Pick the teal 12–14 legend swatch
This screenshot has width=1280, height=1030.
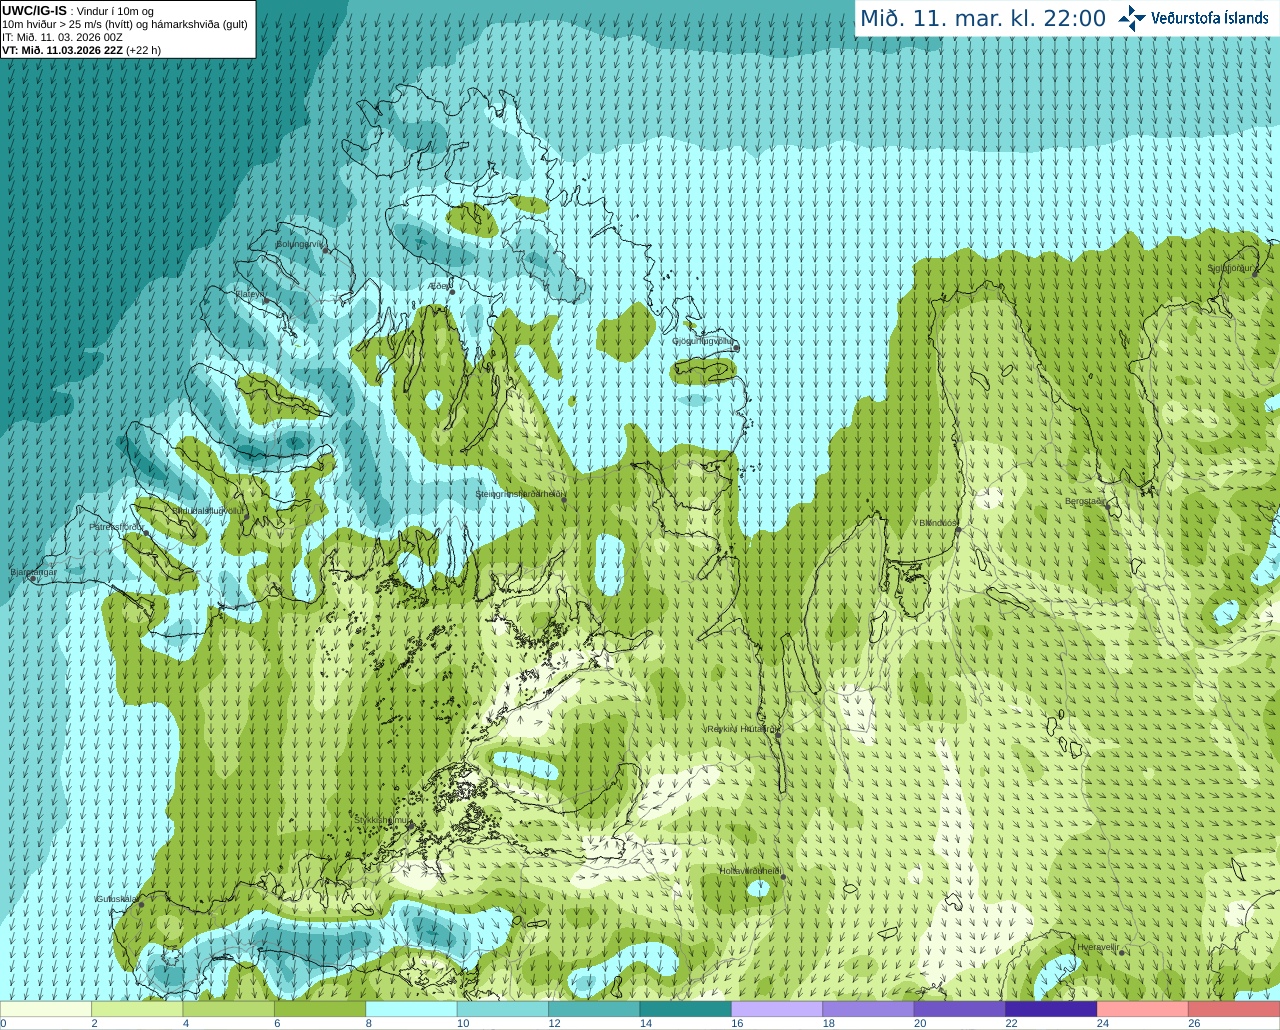point(594,1009)
